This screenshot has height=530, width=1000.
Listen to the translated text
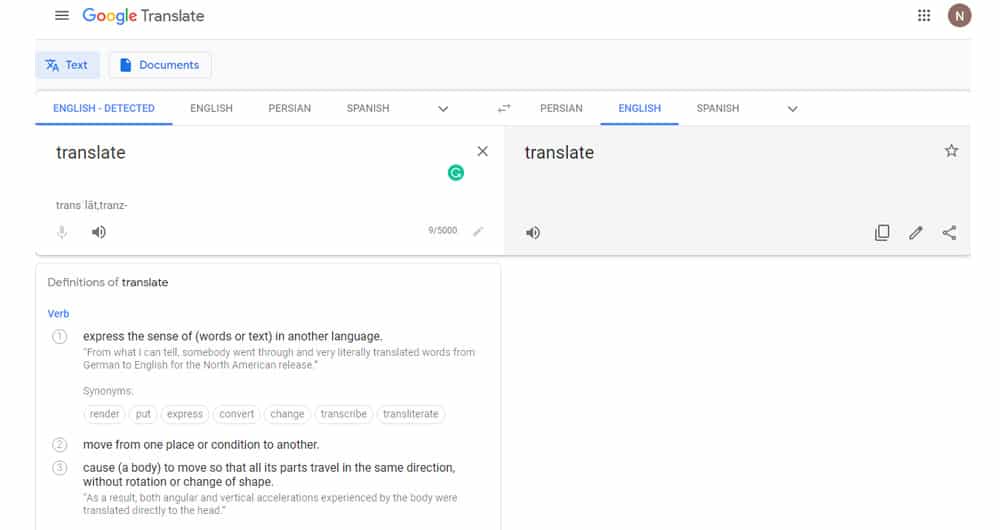[x=533, y=233]
